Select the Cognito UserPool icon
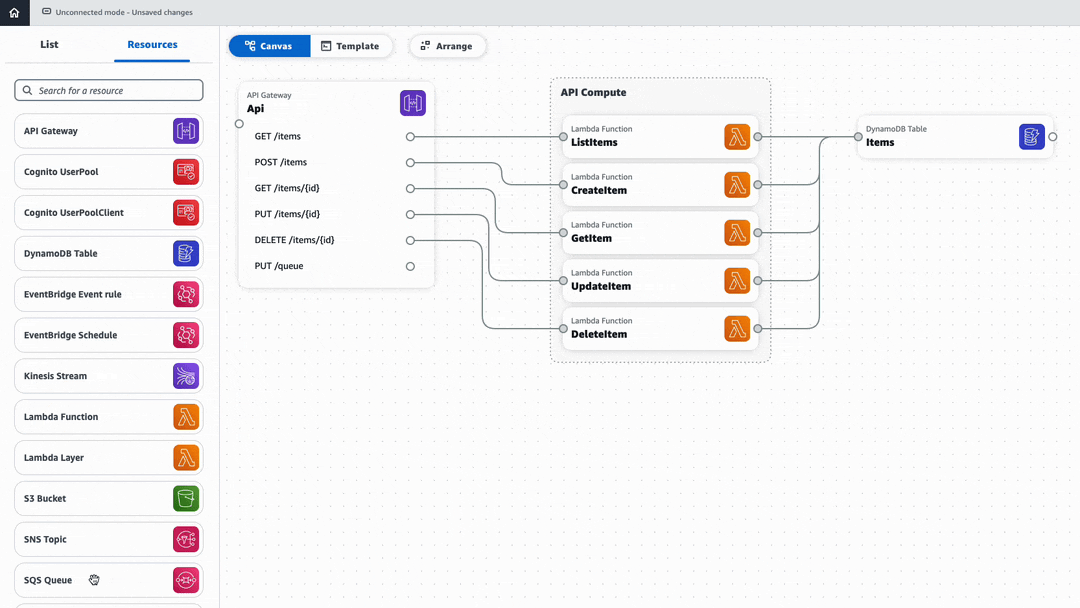Image resolution: width=1080 pixels, height=608 pixels. coord(186,171)
